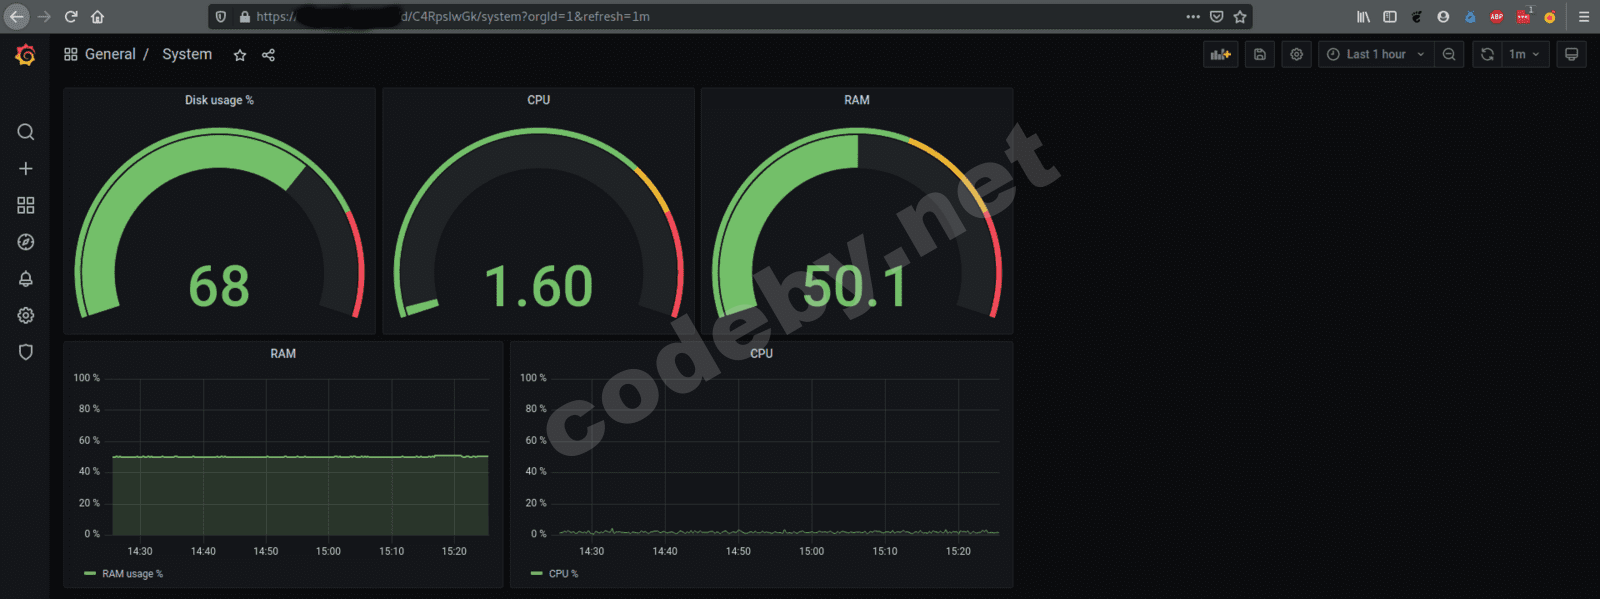Mark dashboard as favorite with star
This screenshot has height=599, width=1600.
pos(240,55)
